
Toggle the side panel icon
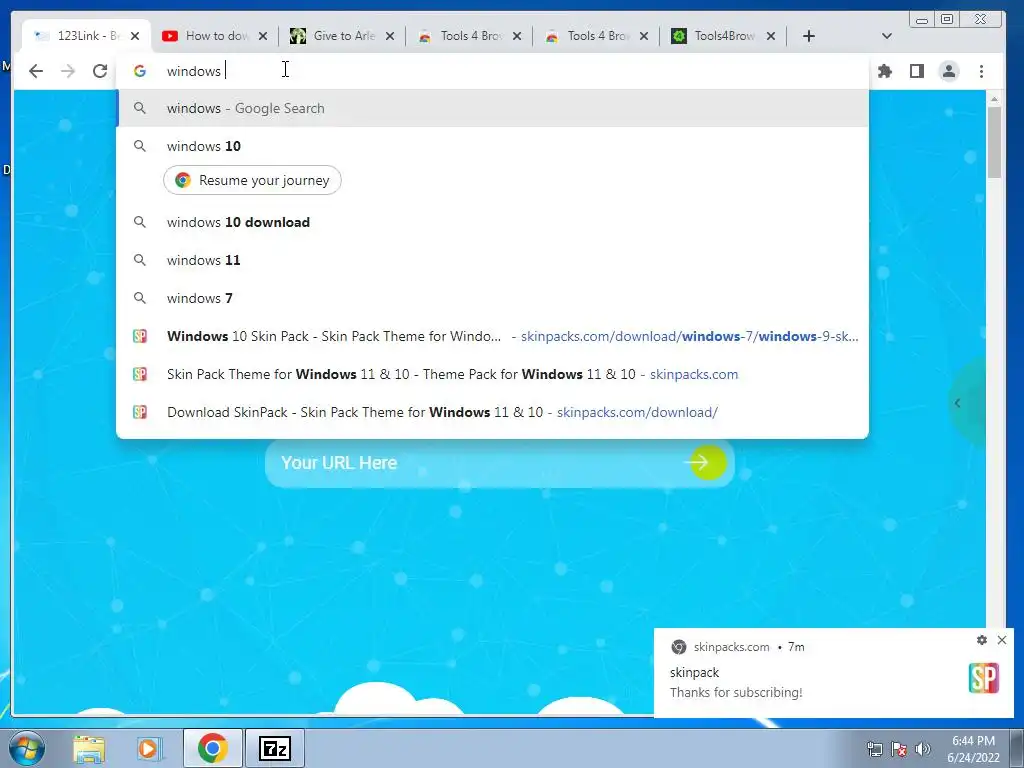pyautogui.click(x=917, y=71)
